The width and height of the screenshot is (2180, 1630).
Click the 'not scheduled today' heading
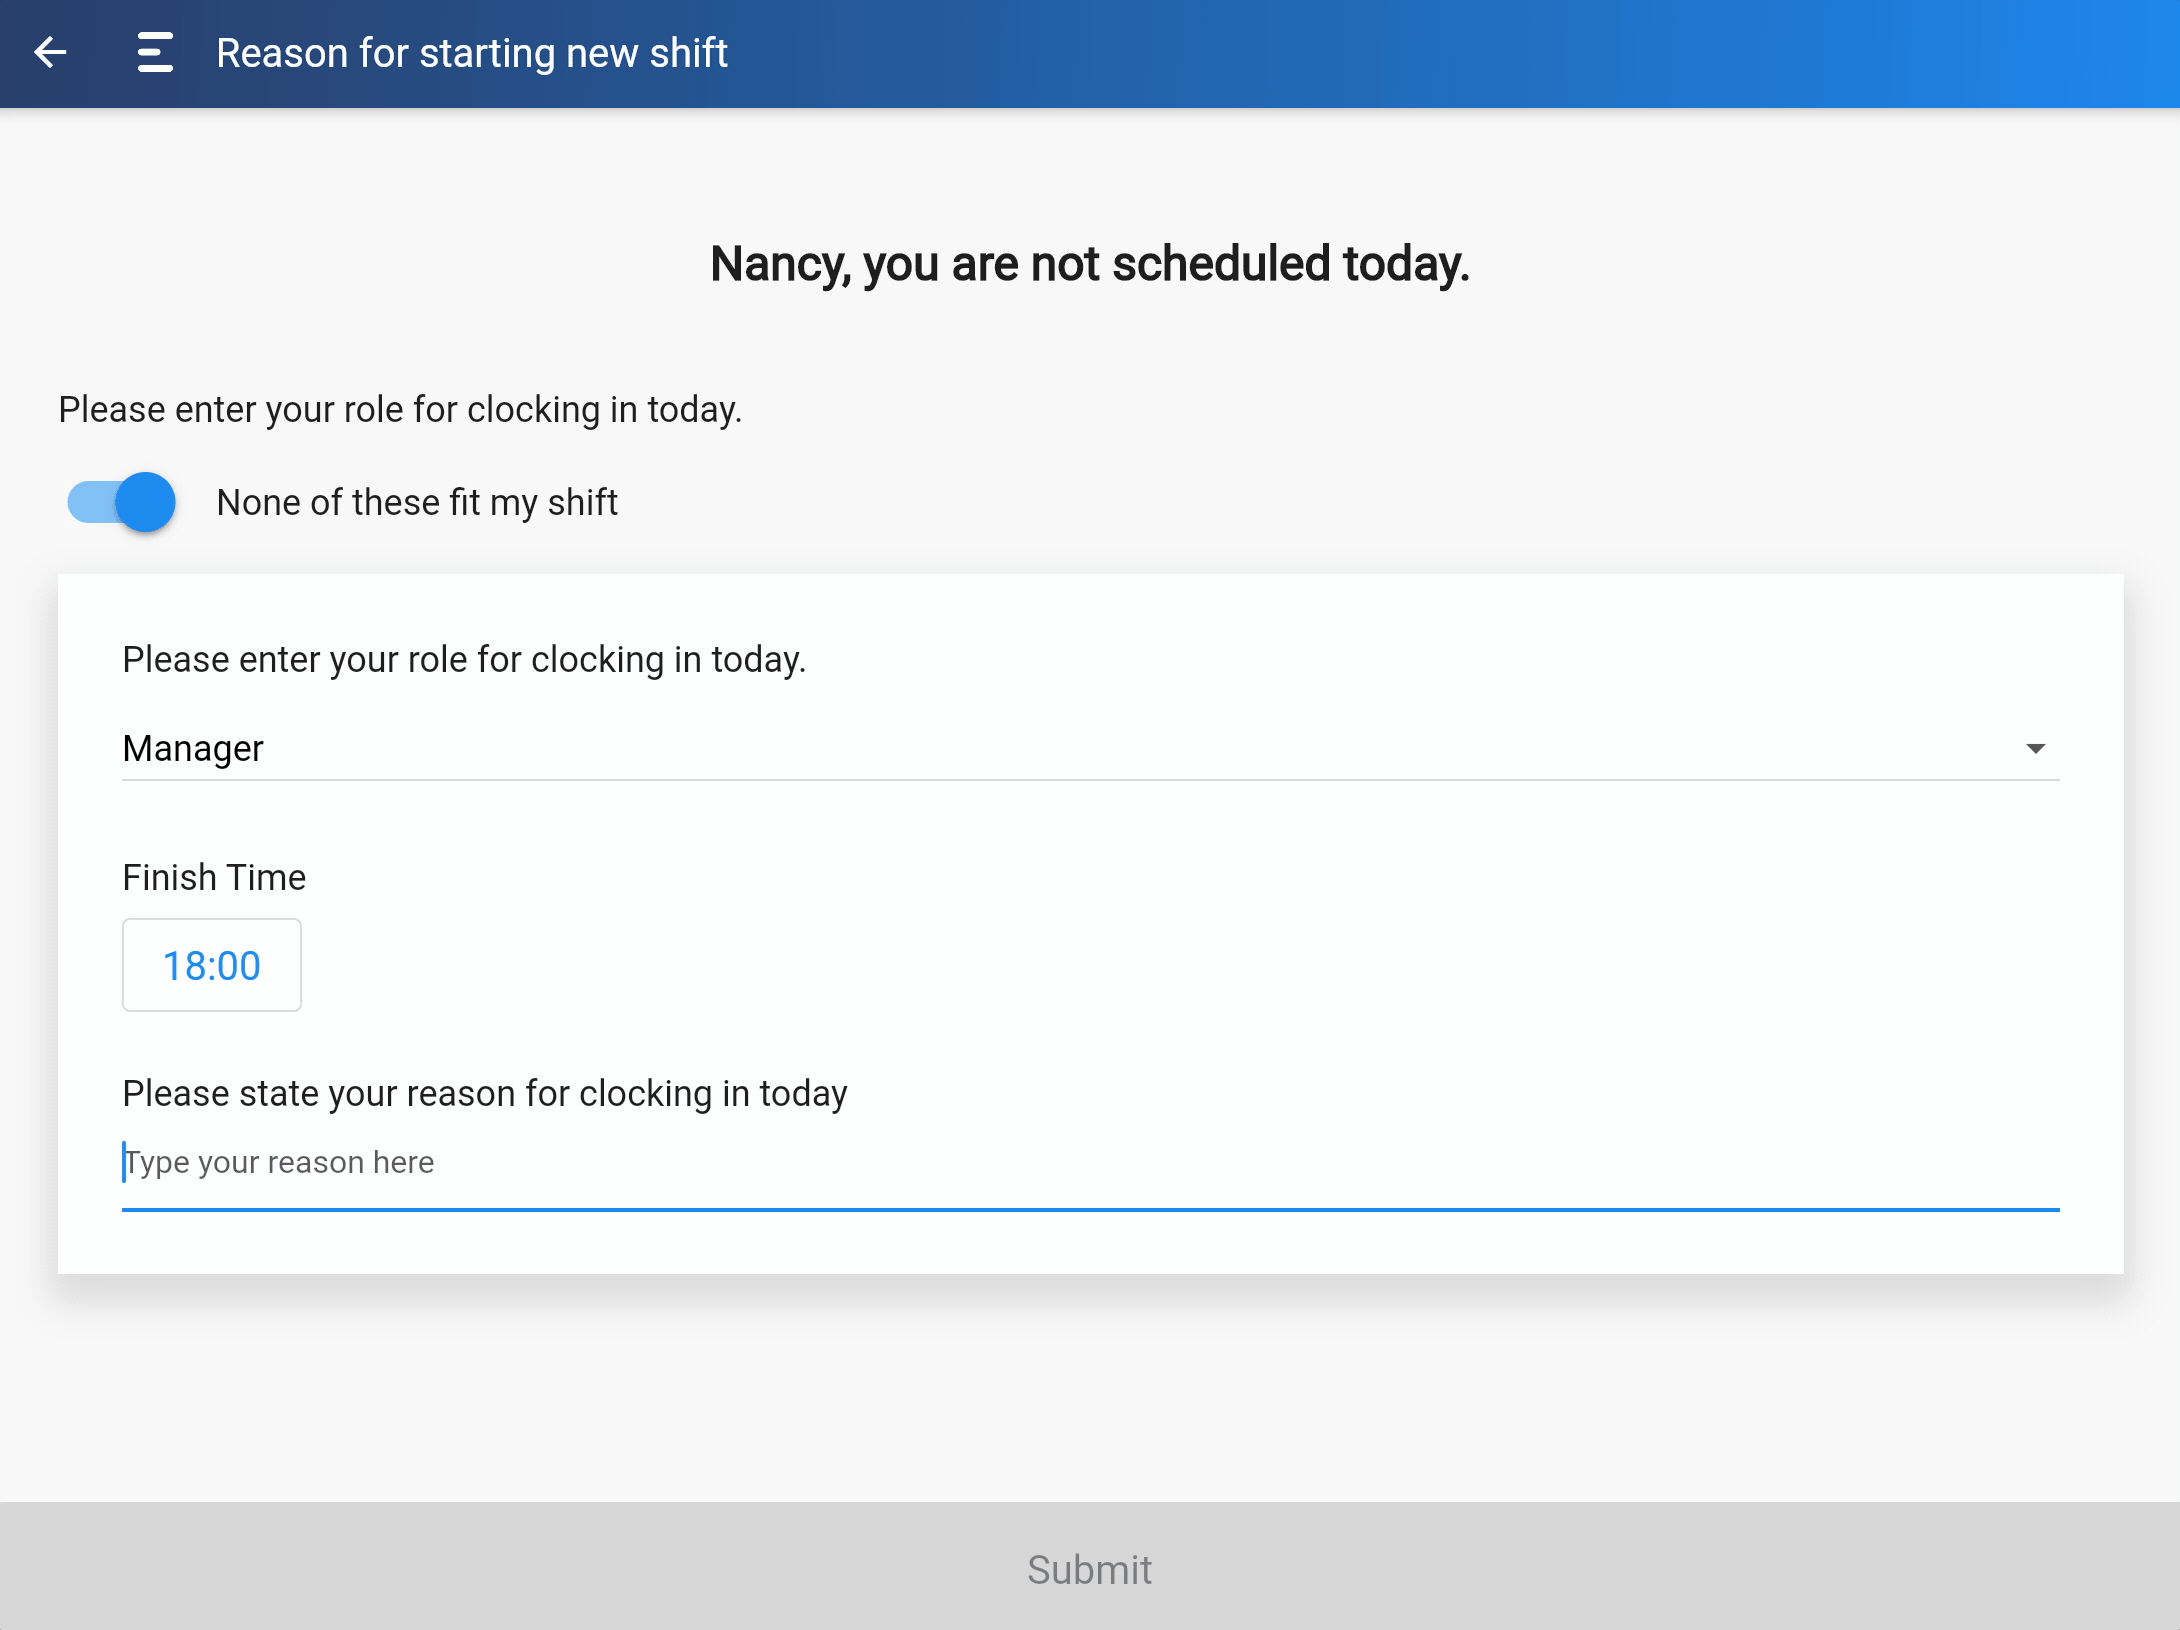[1090, 264]
